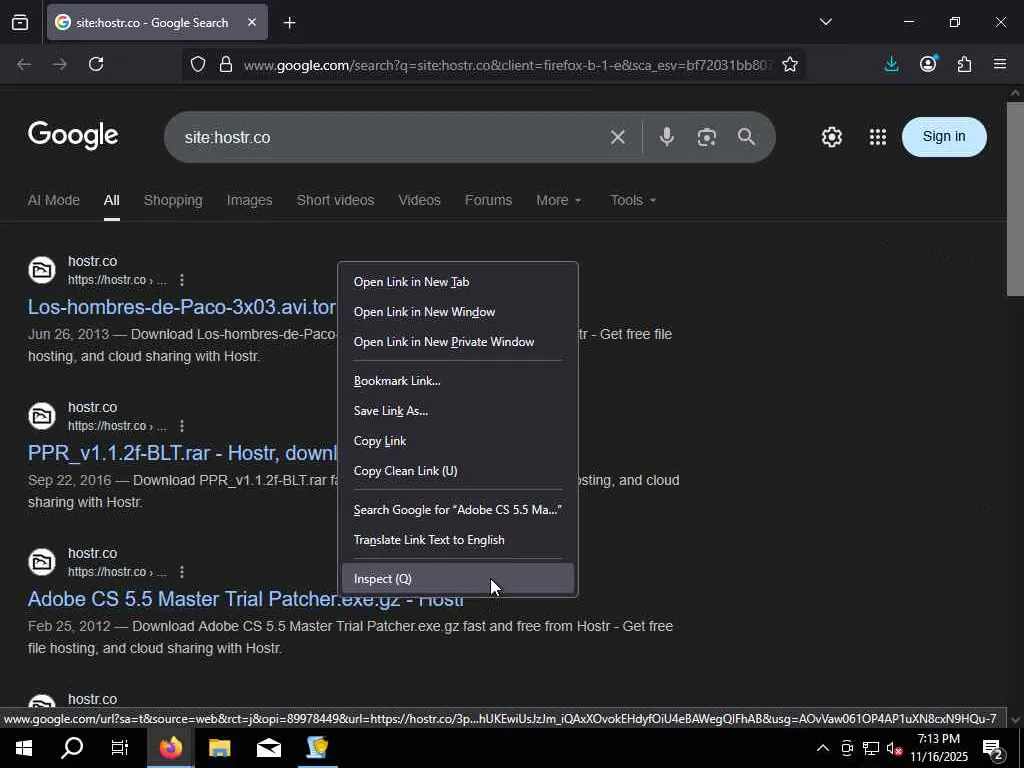
Task: Click in the Google search box
Action: coord(392,137)
